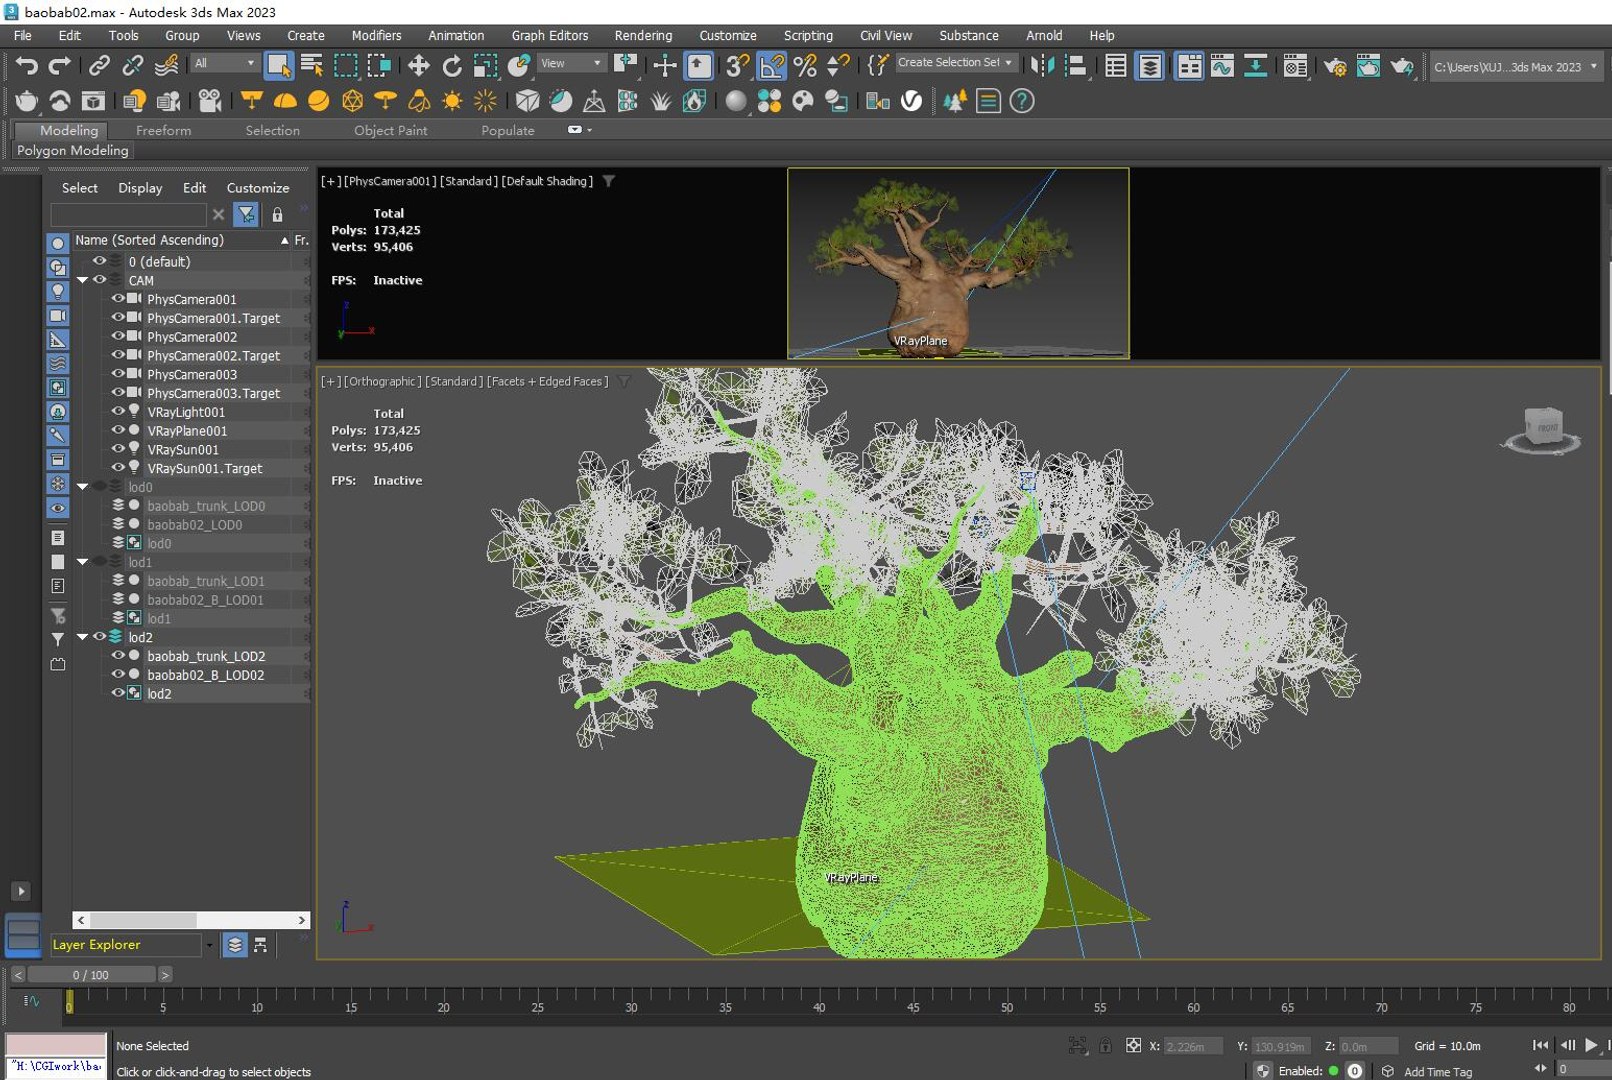Switch to the Freeform ribbon tab

coord(163,130)
